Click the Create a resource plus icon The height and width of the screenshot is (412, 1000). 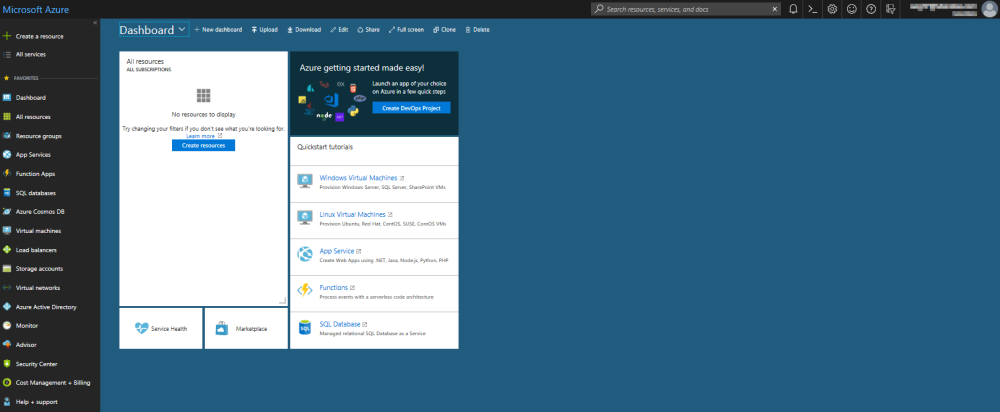coord(7,36)
